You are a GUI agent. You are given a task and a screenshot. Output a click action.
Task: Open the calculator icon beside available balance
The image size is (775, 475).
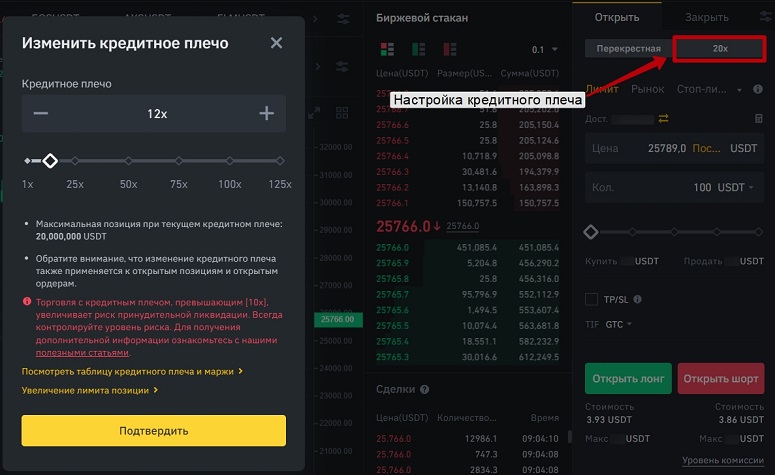[759, 119]
